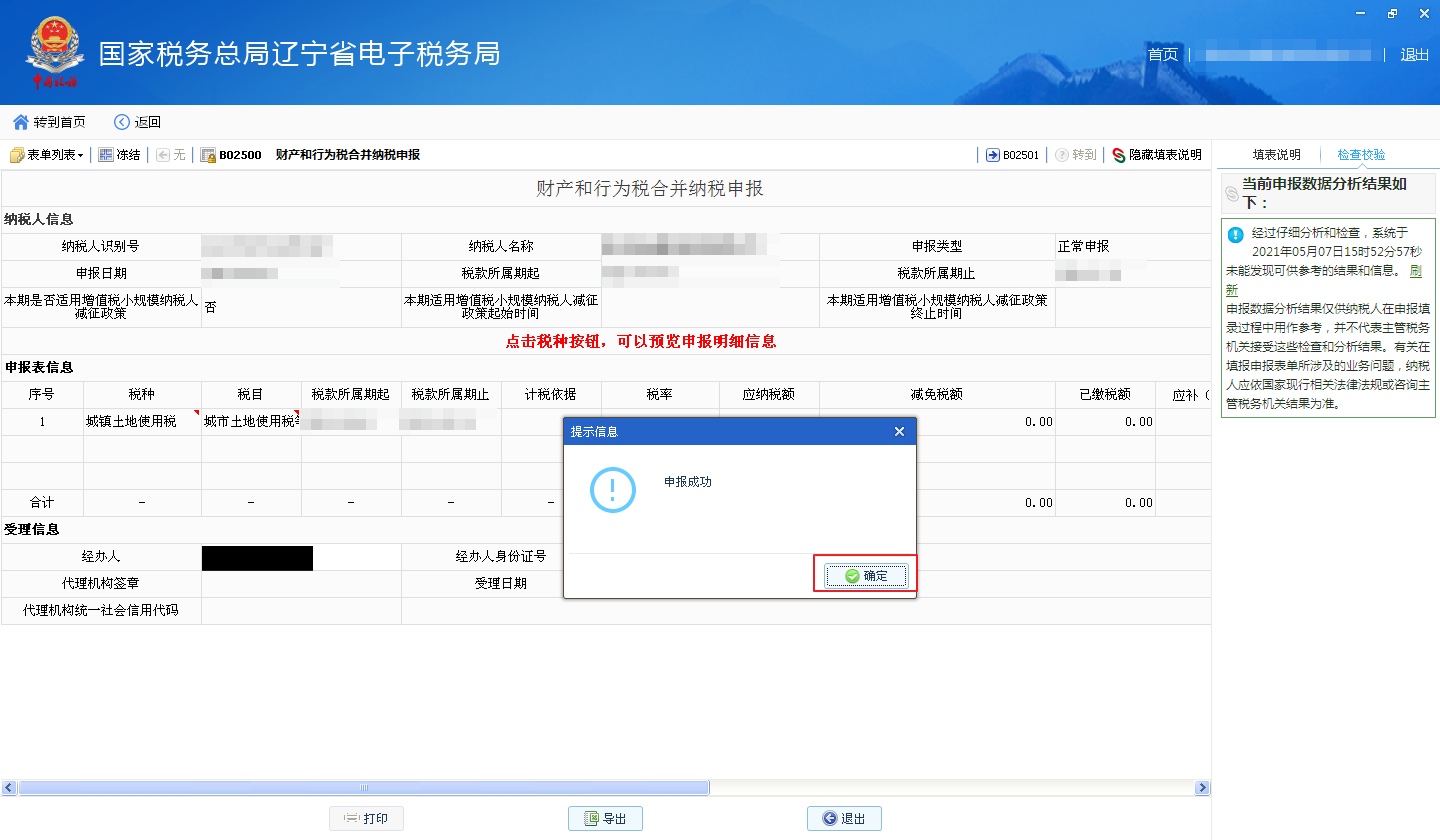Click the 城市土地使用税 tax item cell
Screen dimensions: 1440x840
[x=251, y=422]
